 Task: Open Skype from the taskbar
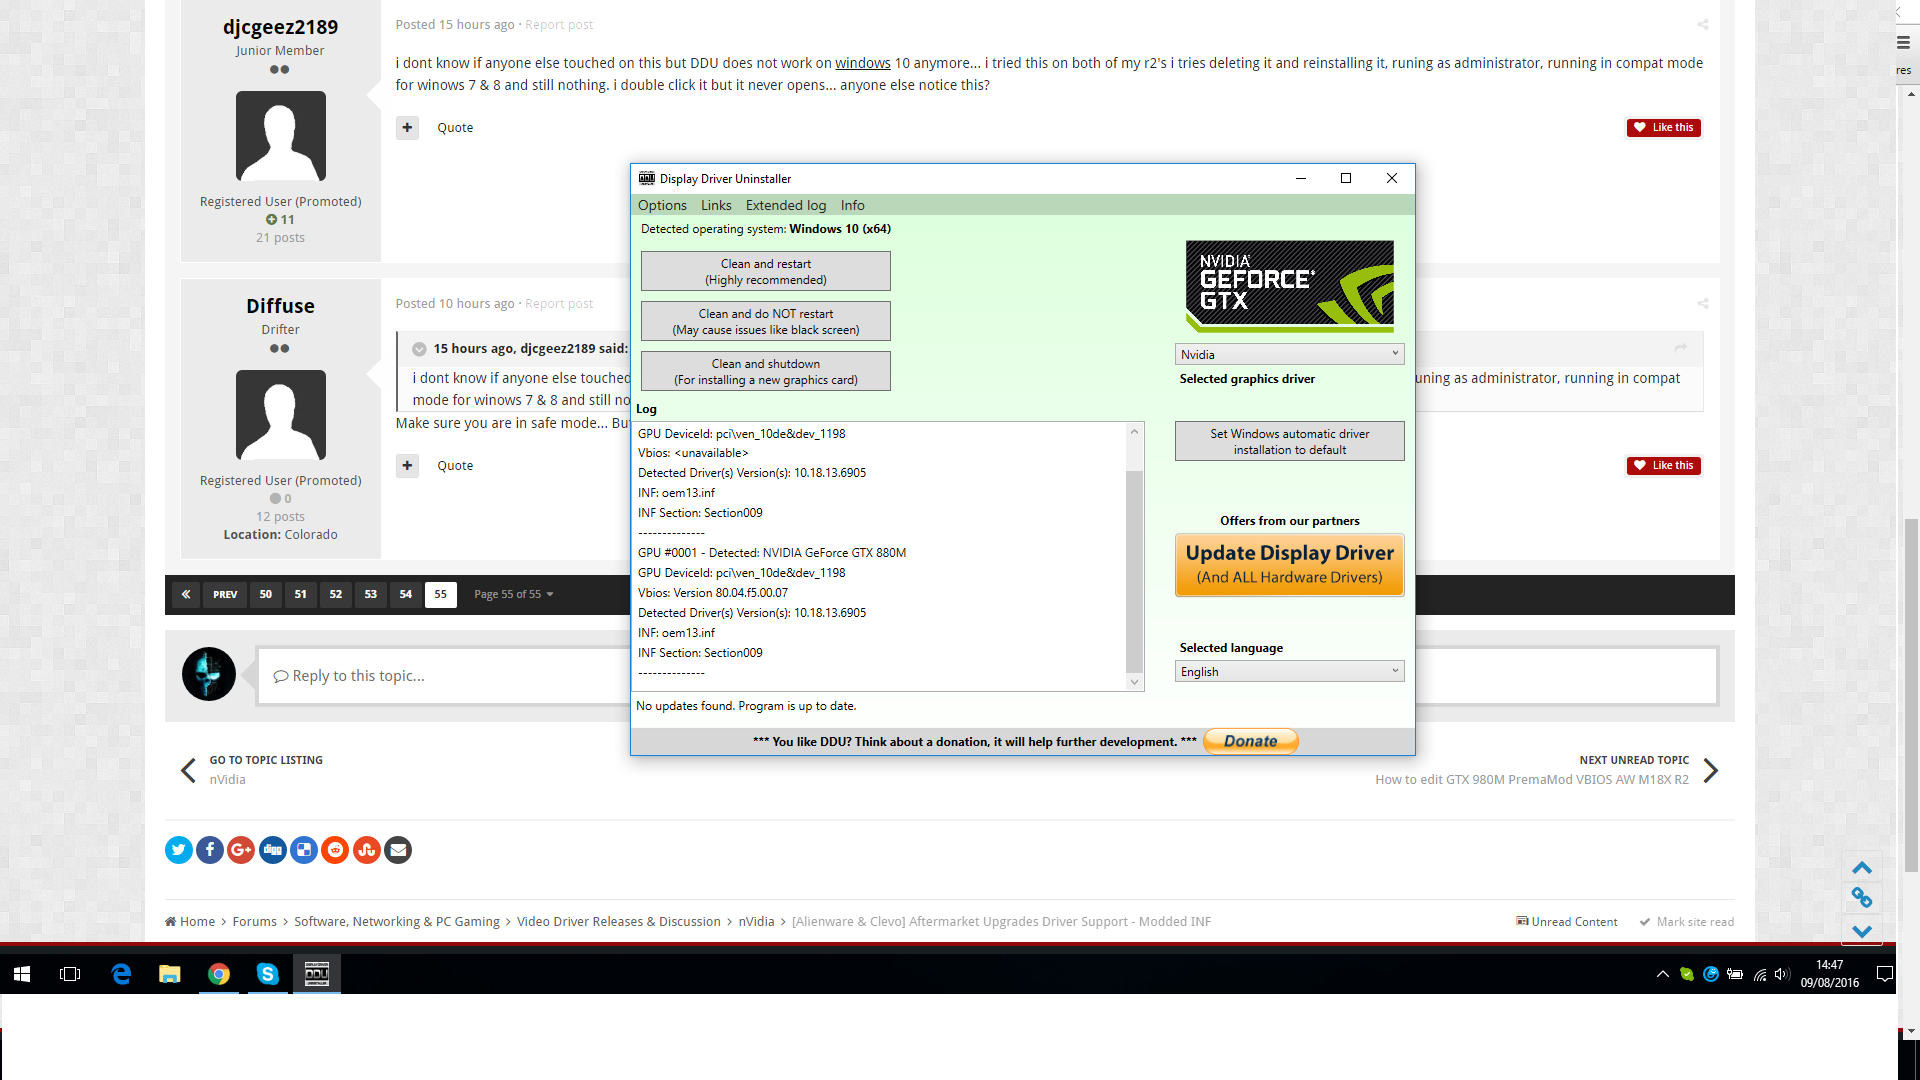[x=267, y=973]
